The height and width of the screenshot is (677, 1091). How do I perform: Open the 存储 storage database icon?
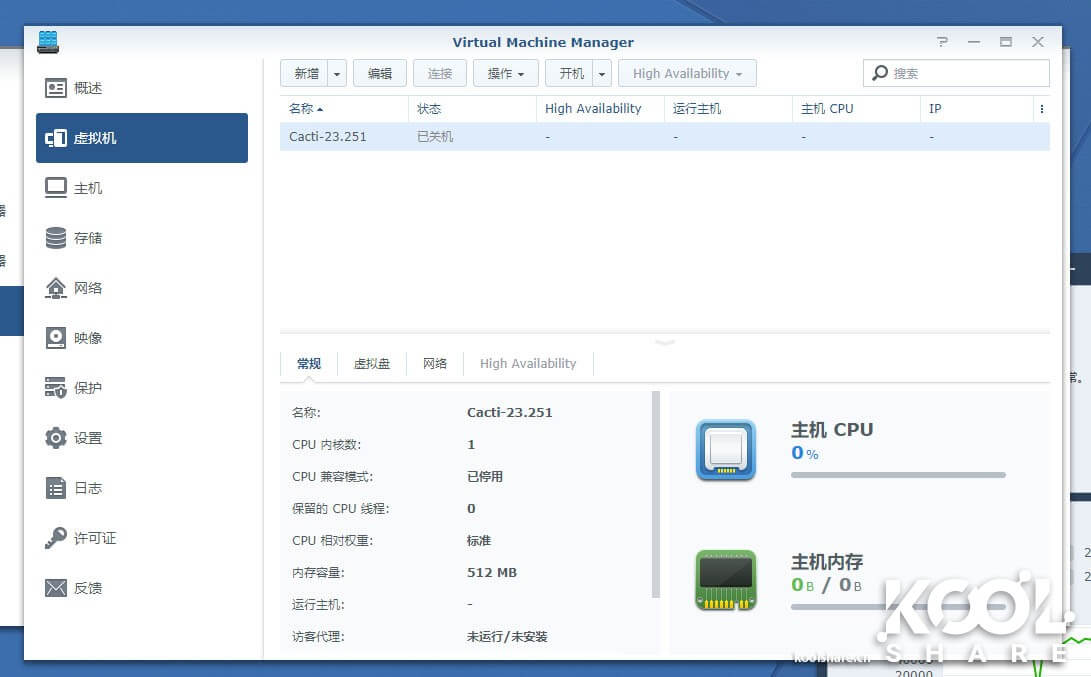click(x=56, y=238)
